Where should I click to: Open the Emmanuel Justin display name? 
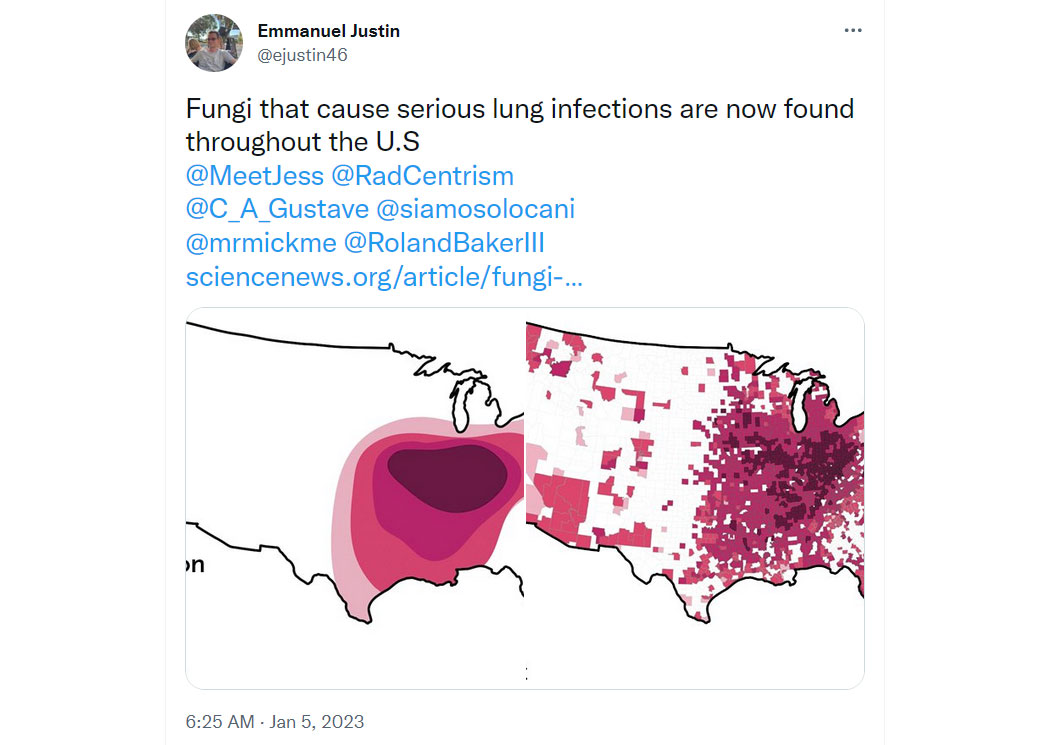(328, 31)
